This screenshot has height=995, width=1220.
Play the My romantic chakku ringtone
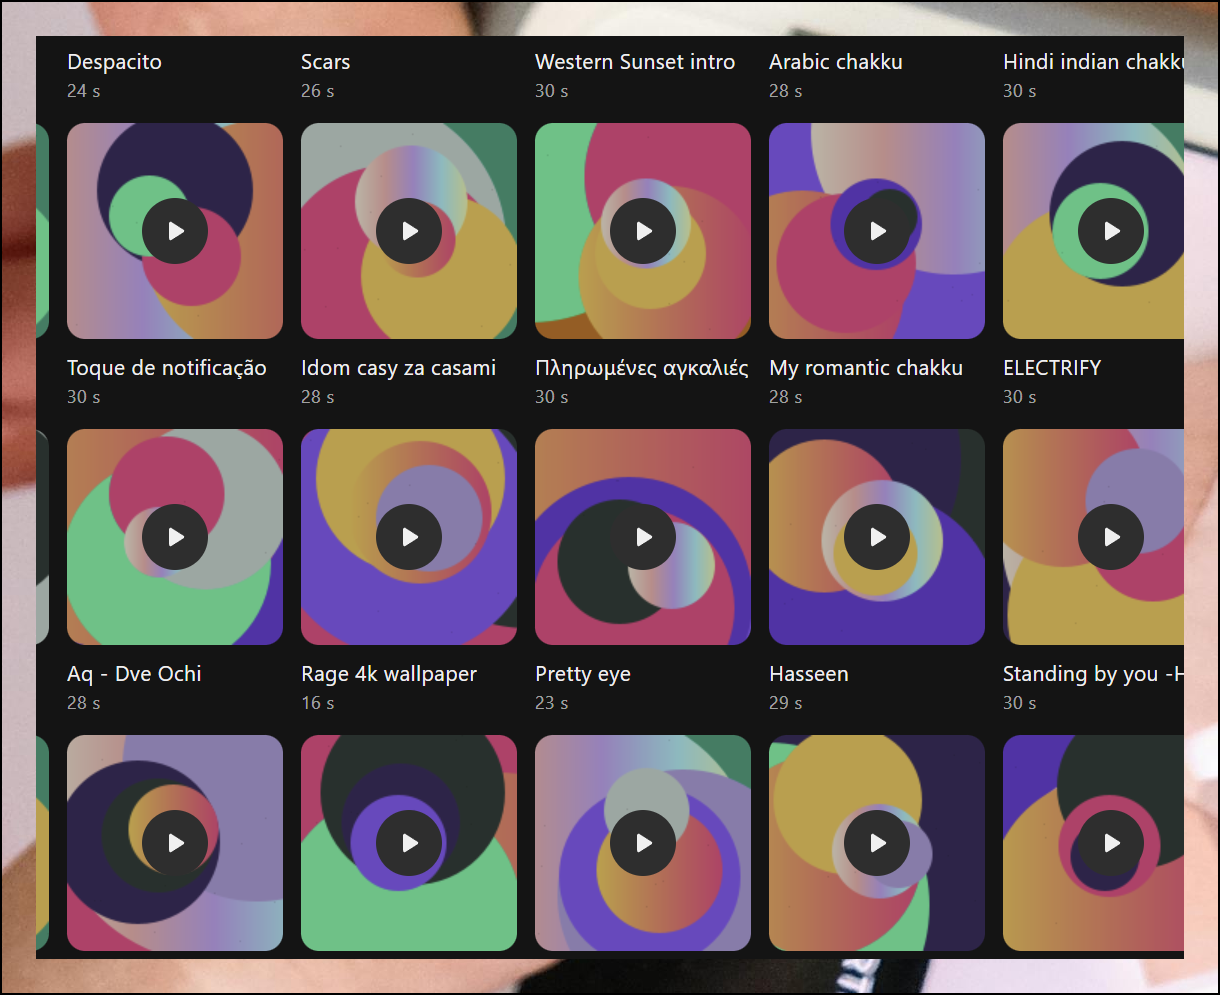[877, 231]
